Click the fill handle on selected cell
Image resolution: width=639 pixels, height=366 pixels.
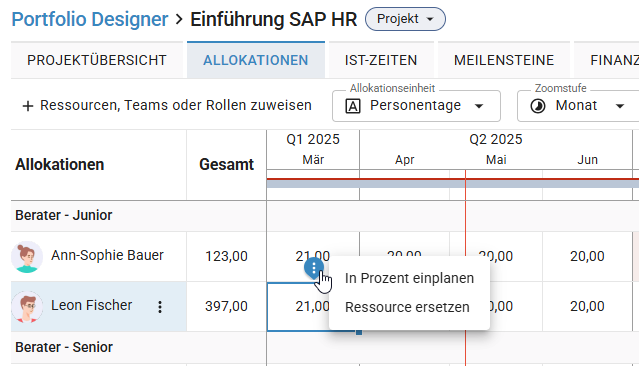coord(359,332)
